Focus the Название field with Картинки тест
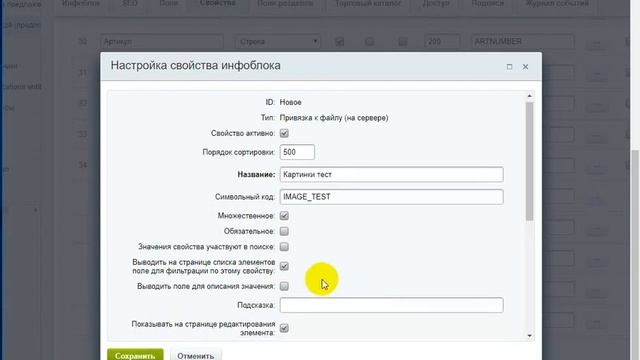This screenshot has height=360, width=640. point(391,175)
